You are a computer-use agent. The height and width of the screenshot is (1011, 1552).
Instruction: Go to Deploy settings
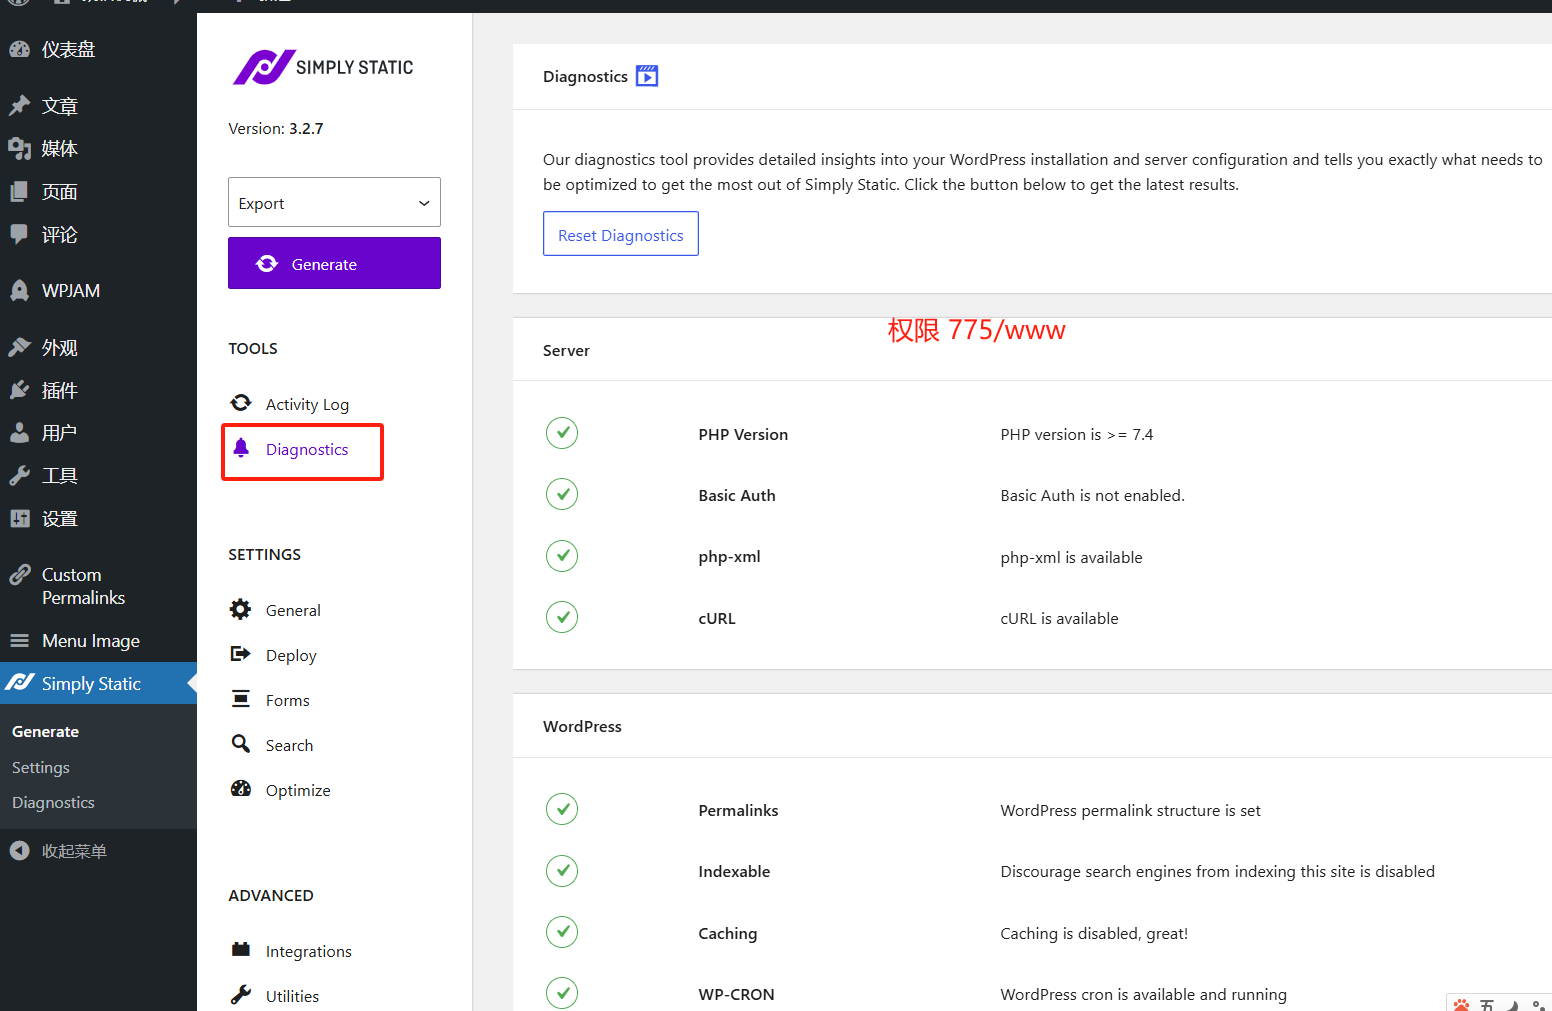coord(291,655)
